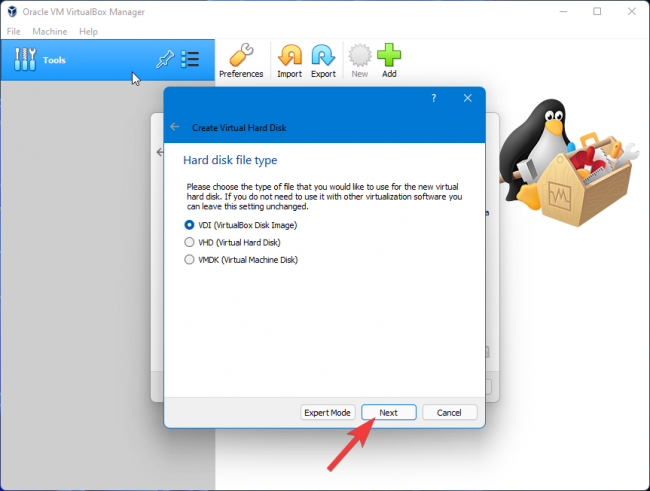
Task: Click the Next button
Action: coord(388,413)
